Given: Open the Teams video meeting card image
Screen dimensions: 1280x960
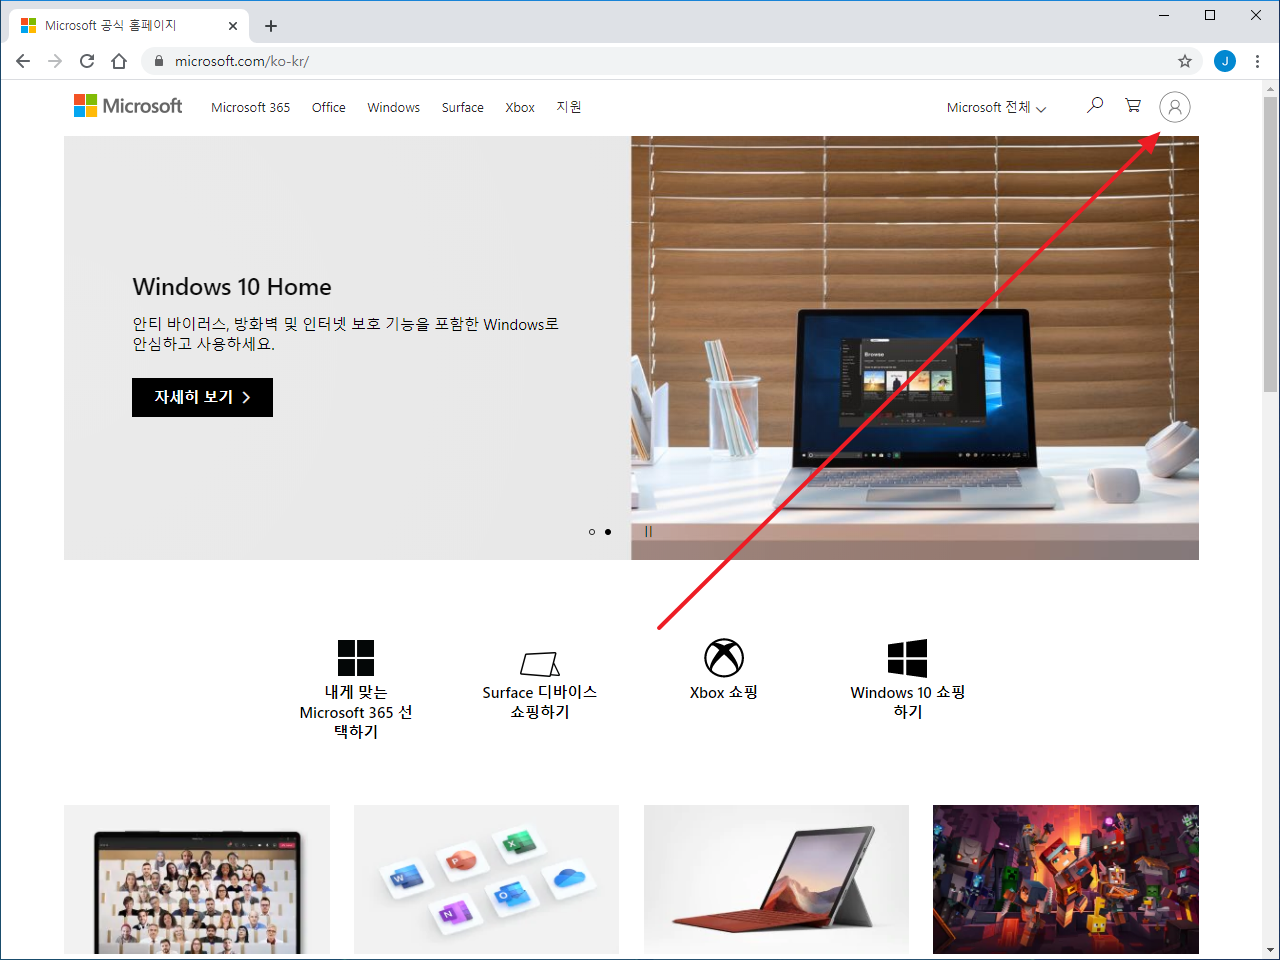Looking at the screenshot, I should [x=197, y=880].
